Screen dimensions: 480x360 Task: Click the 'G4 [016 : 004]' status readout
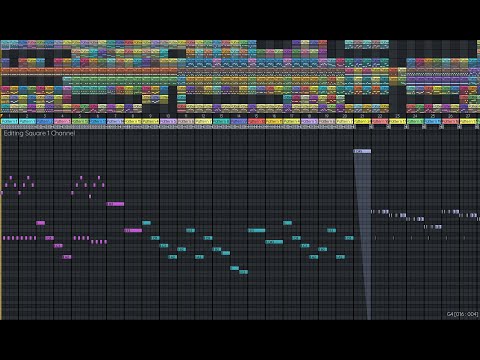[462, 314]
